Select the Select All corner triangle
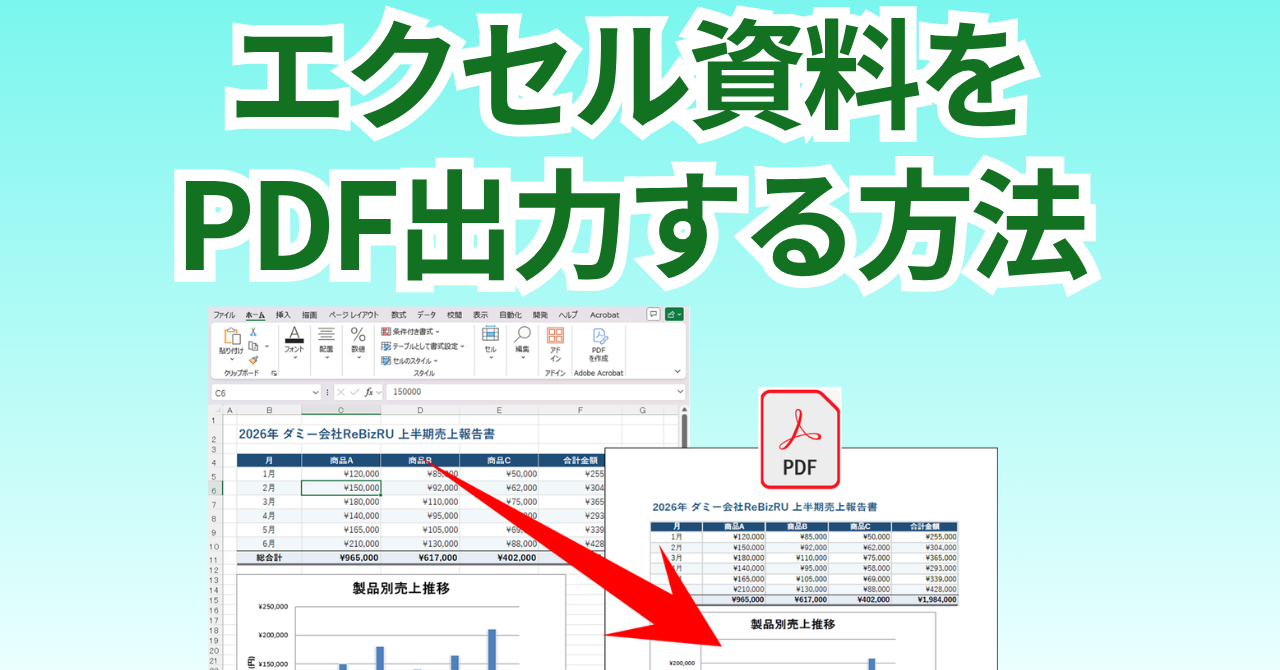The height and width of the screenshot is (670, 1280). [x=216, y=410]
